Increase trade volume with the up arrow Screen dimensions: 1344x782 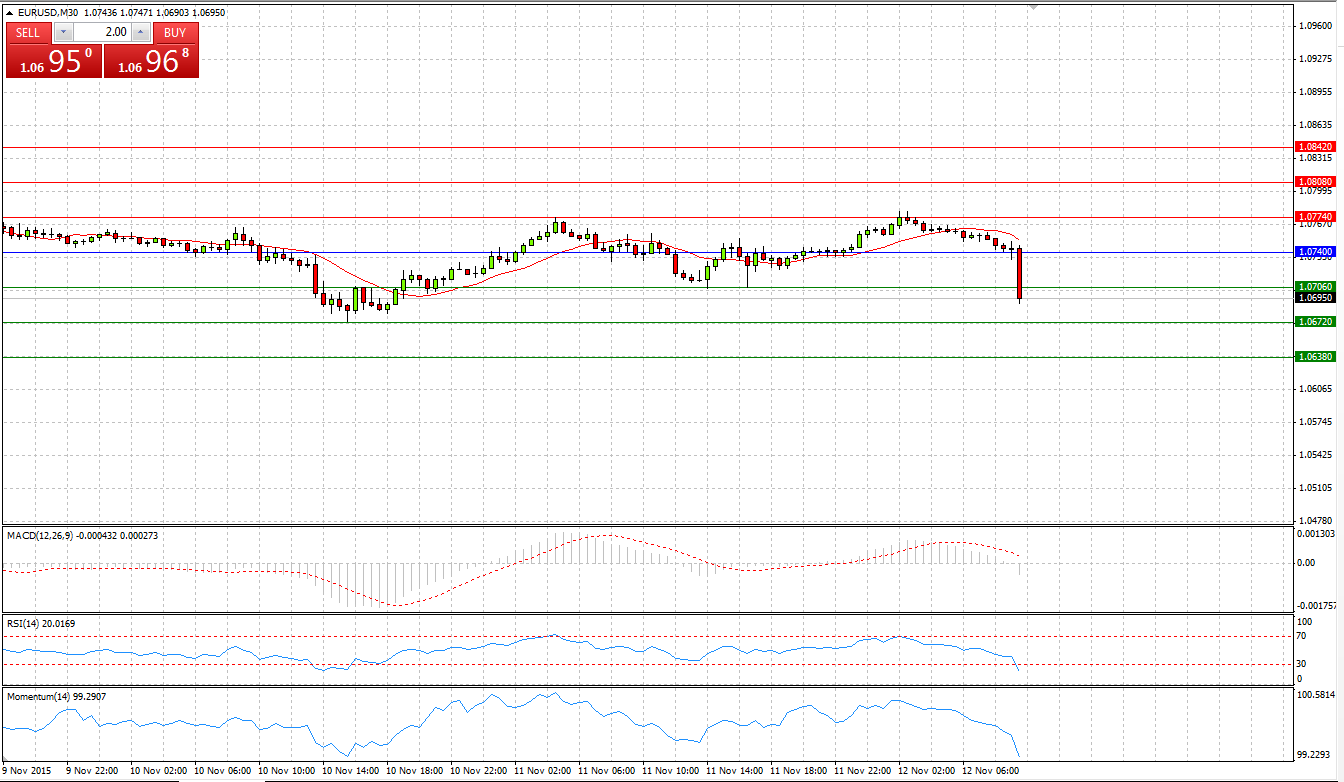pyautogui.click(x=141, y=32)
